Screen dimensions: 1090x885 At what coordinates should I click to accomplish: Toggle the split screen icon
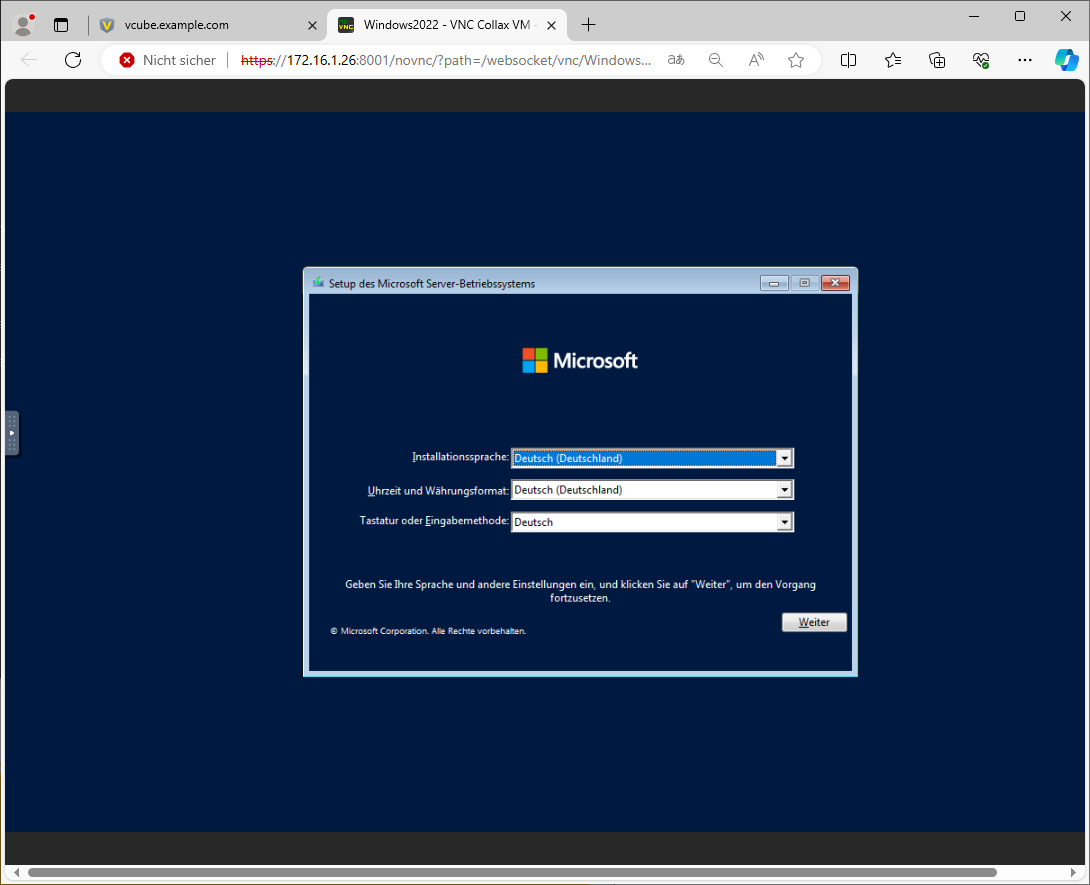848,60
